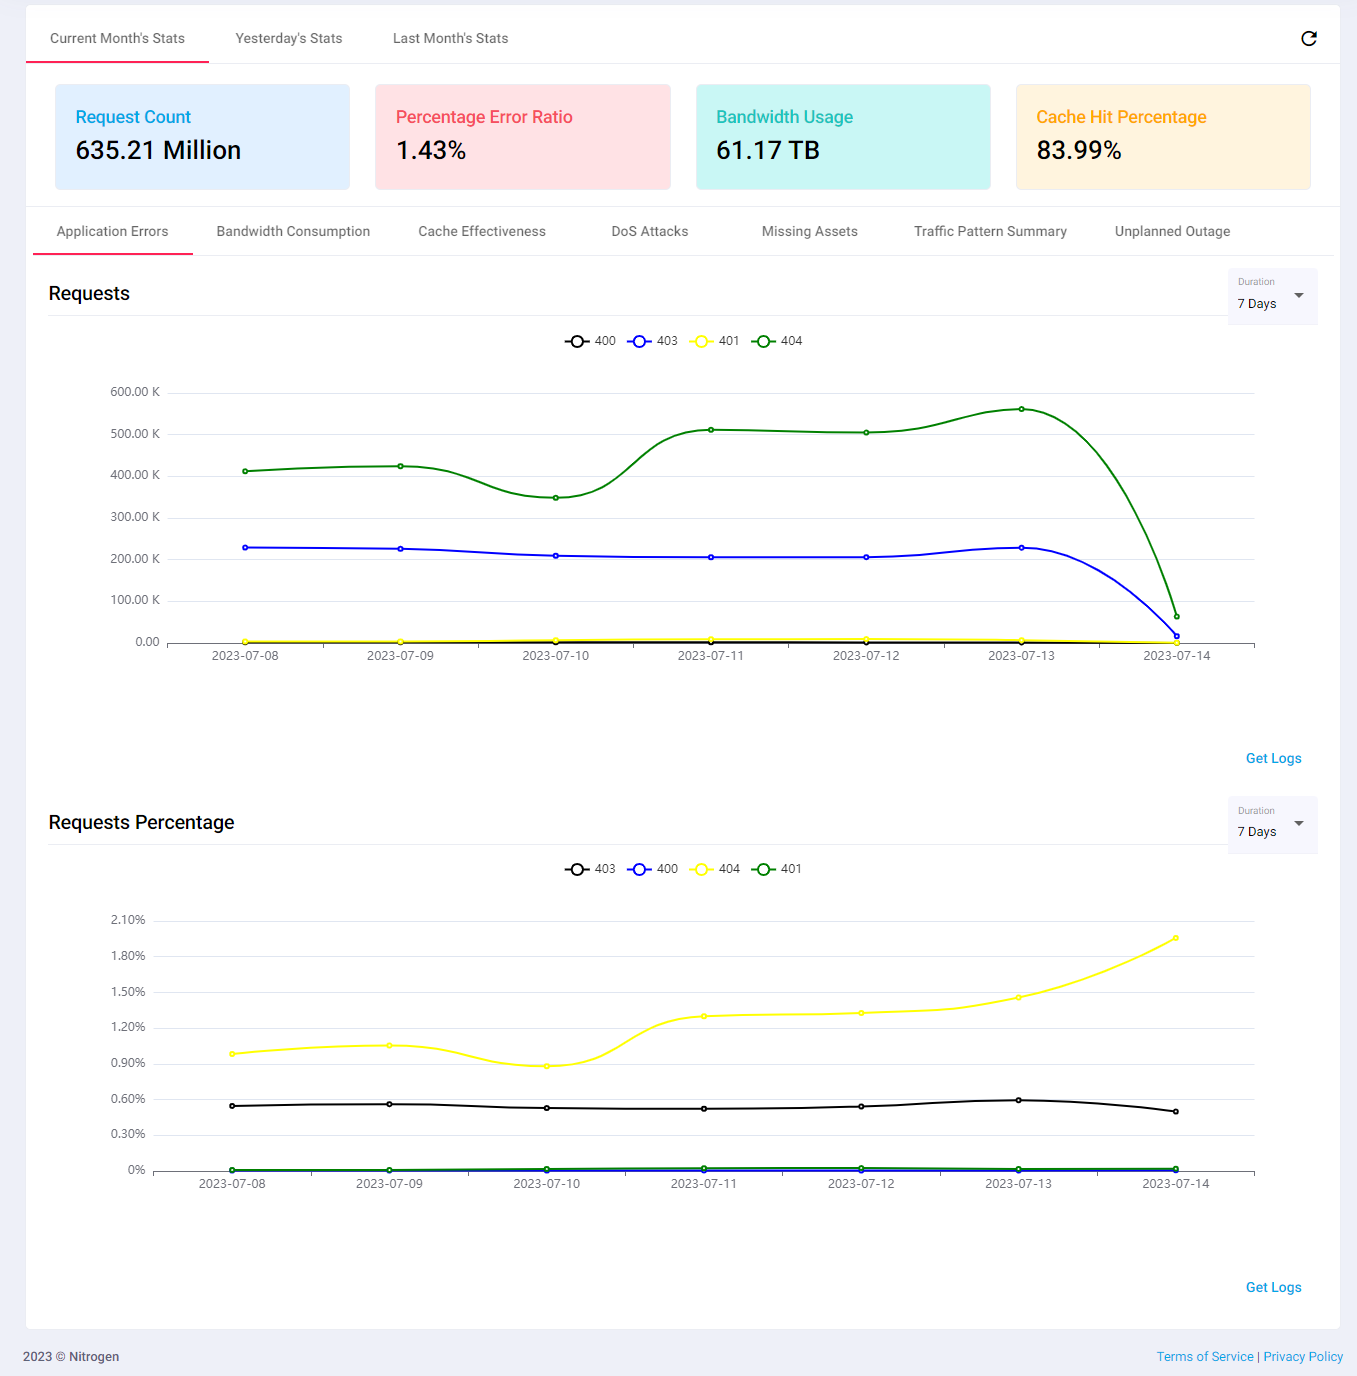
Task: Click the refresh stats icon
Action: click(x=1308, y=38)
